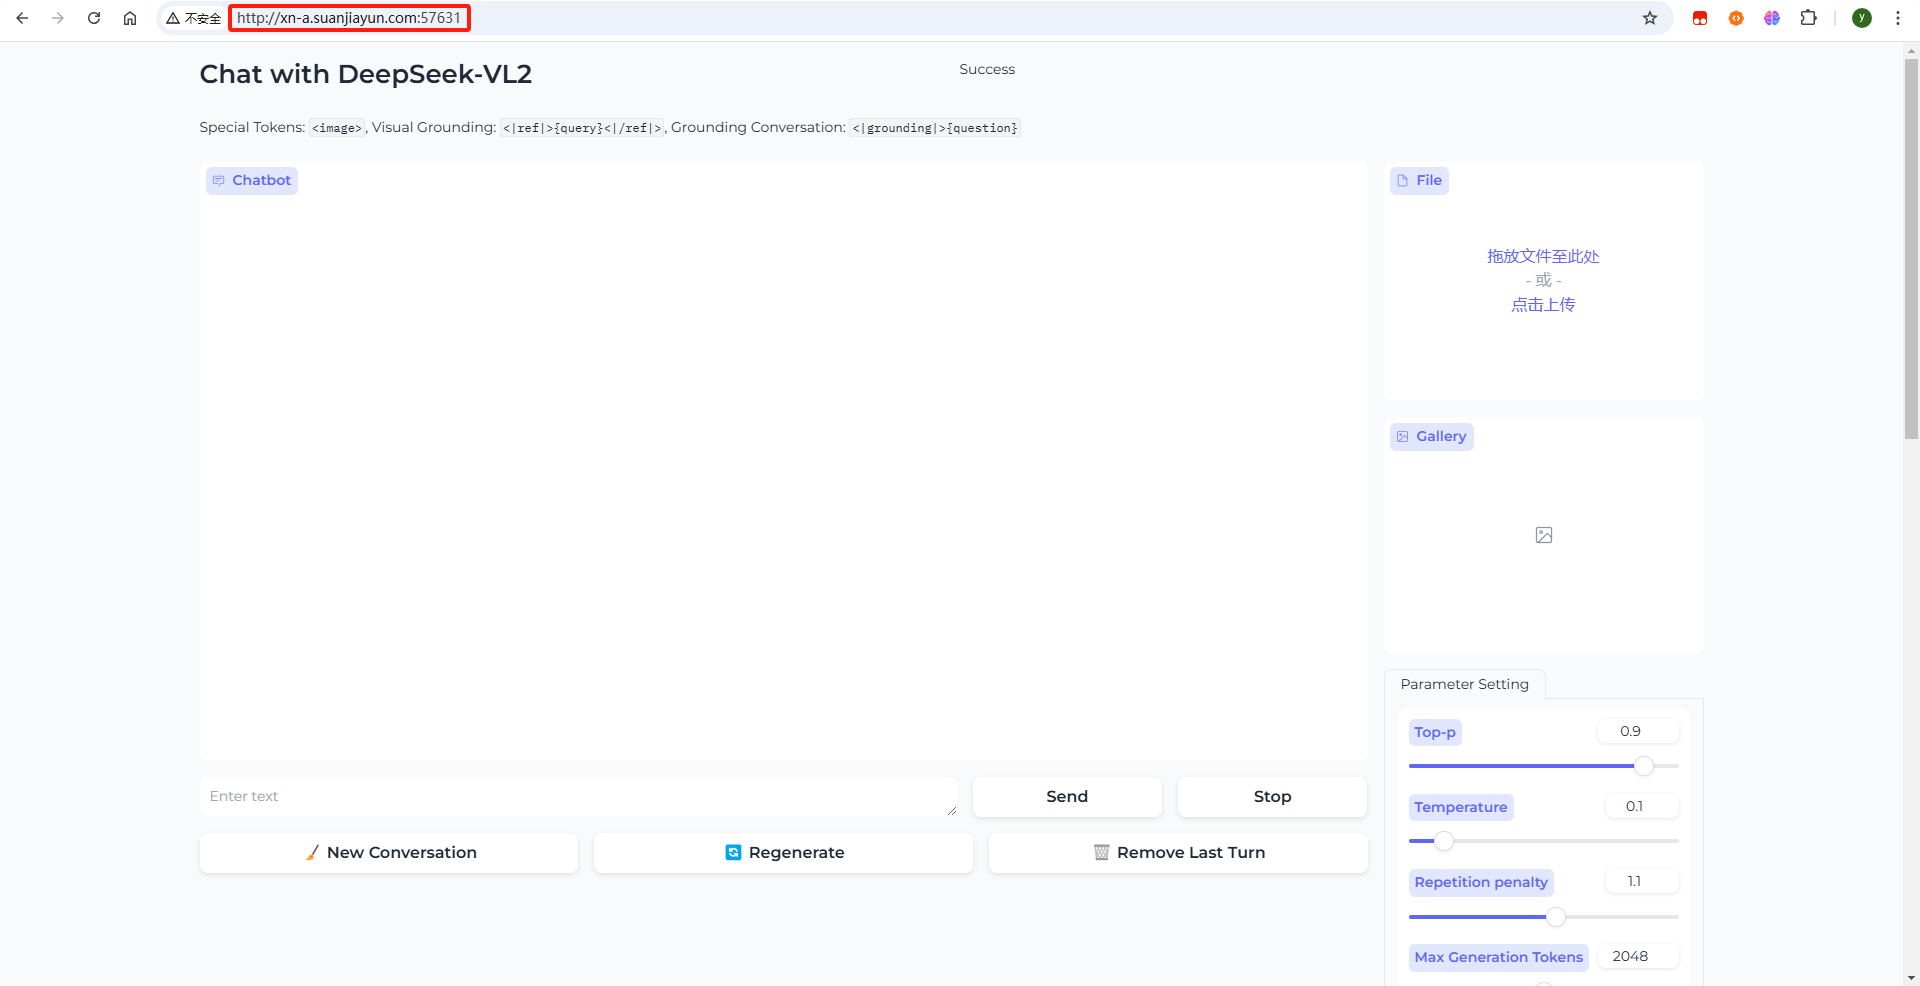Click the Max Generation Tokens value 2048
The image size is (1920, 986).
pos(1637,956)
